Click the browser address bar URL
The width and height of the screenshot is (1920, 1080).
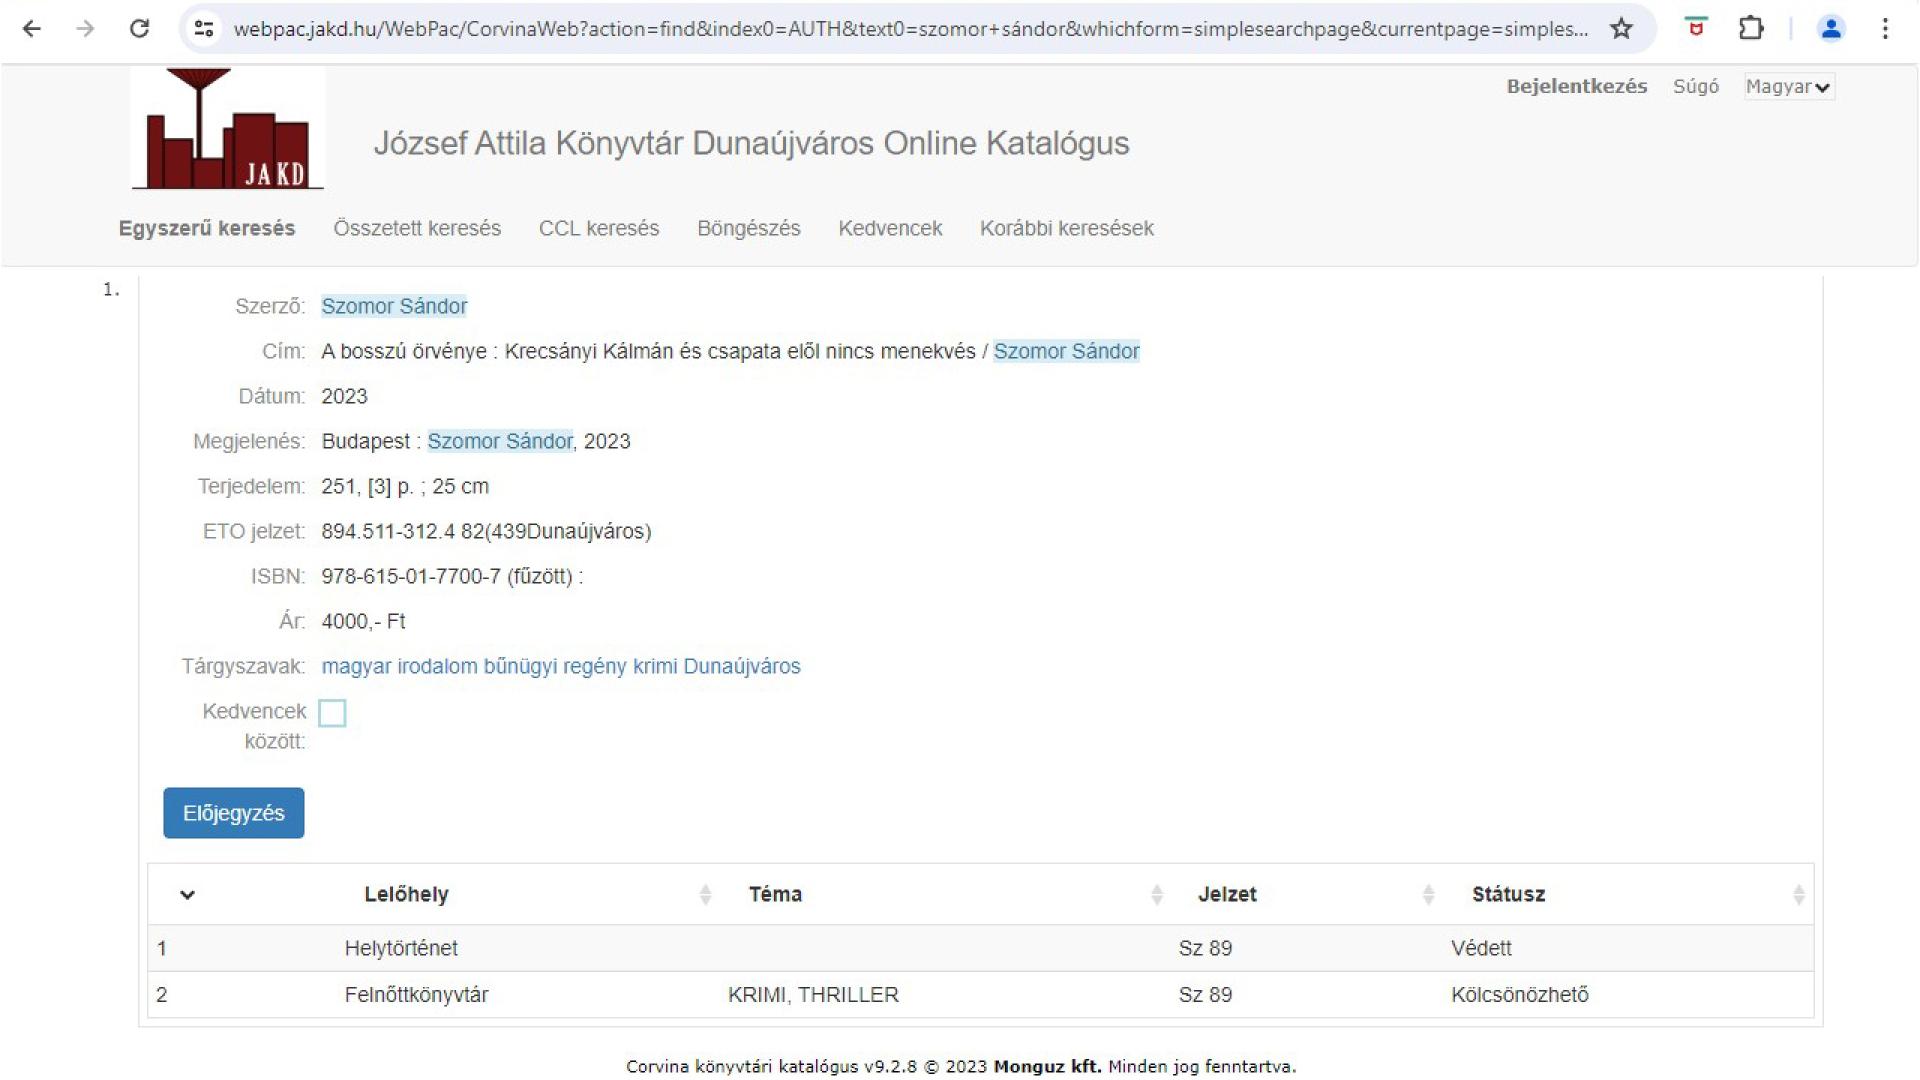pos(910,29)
